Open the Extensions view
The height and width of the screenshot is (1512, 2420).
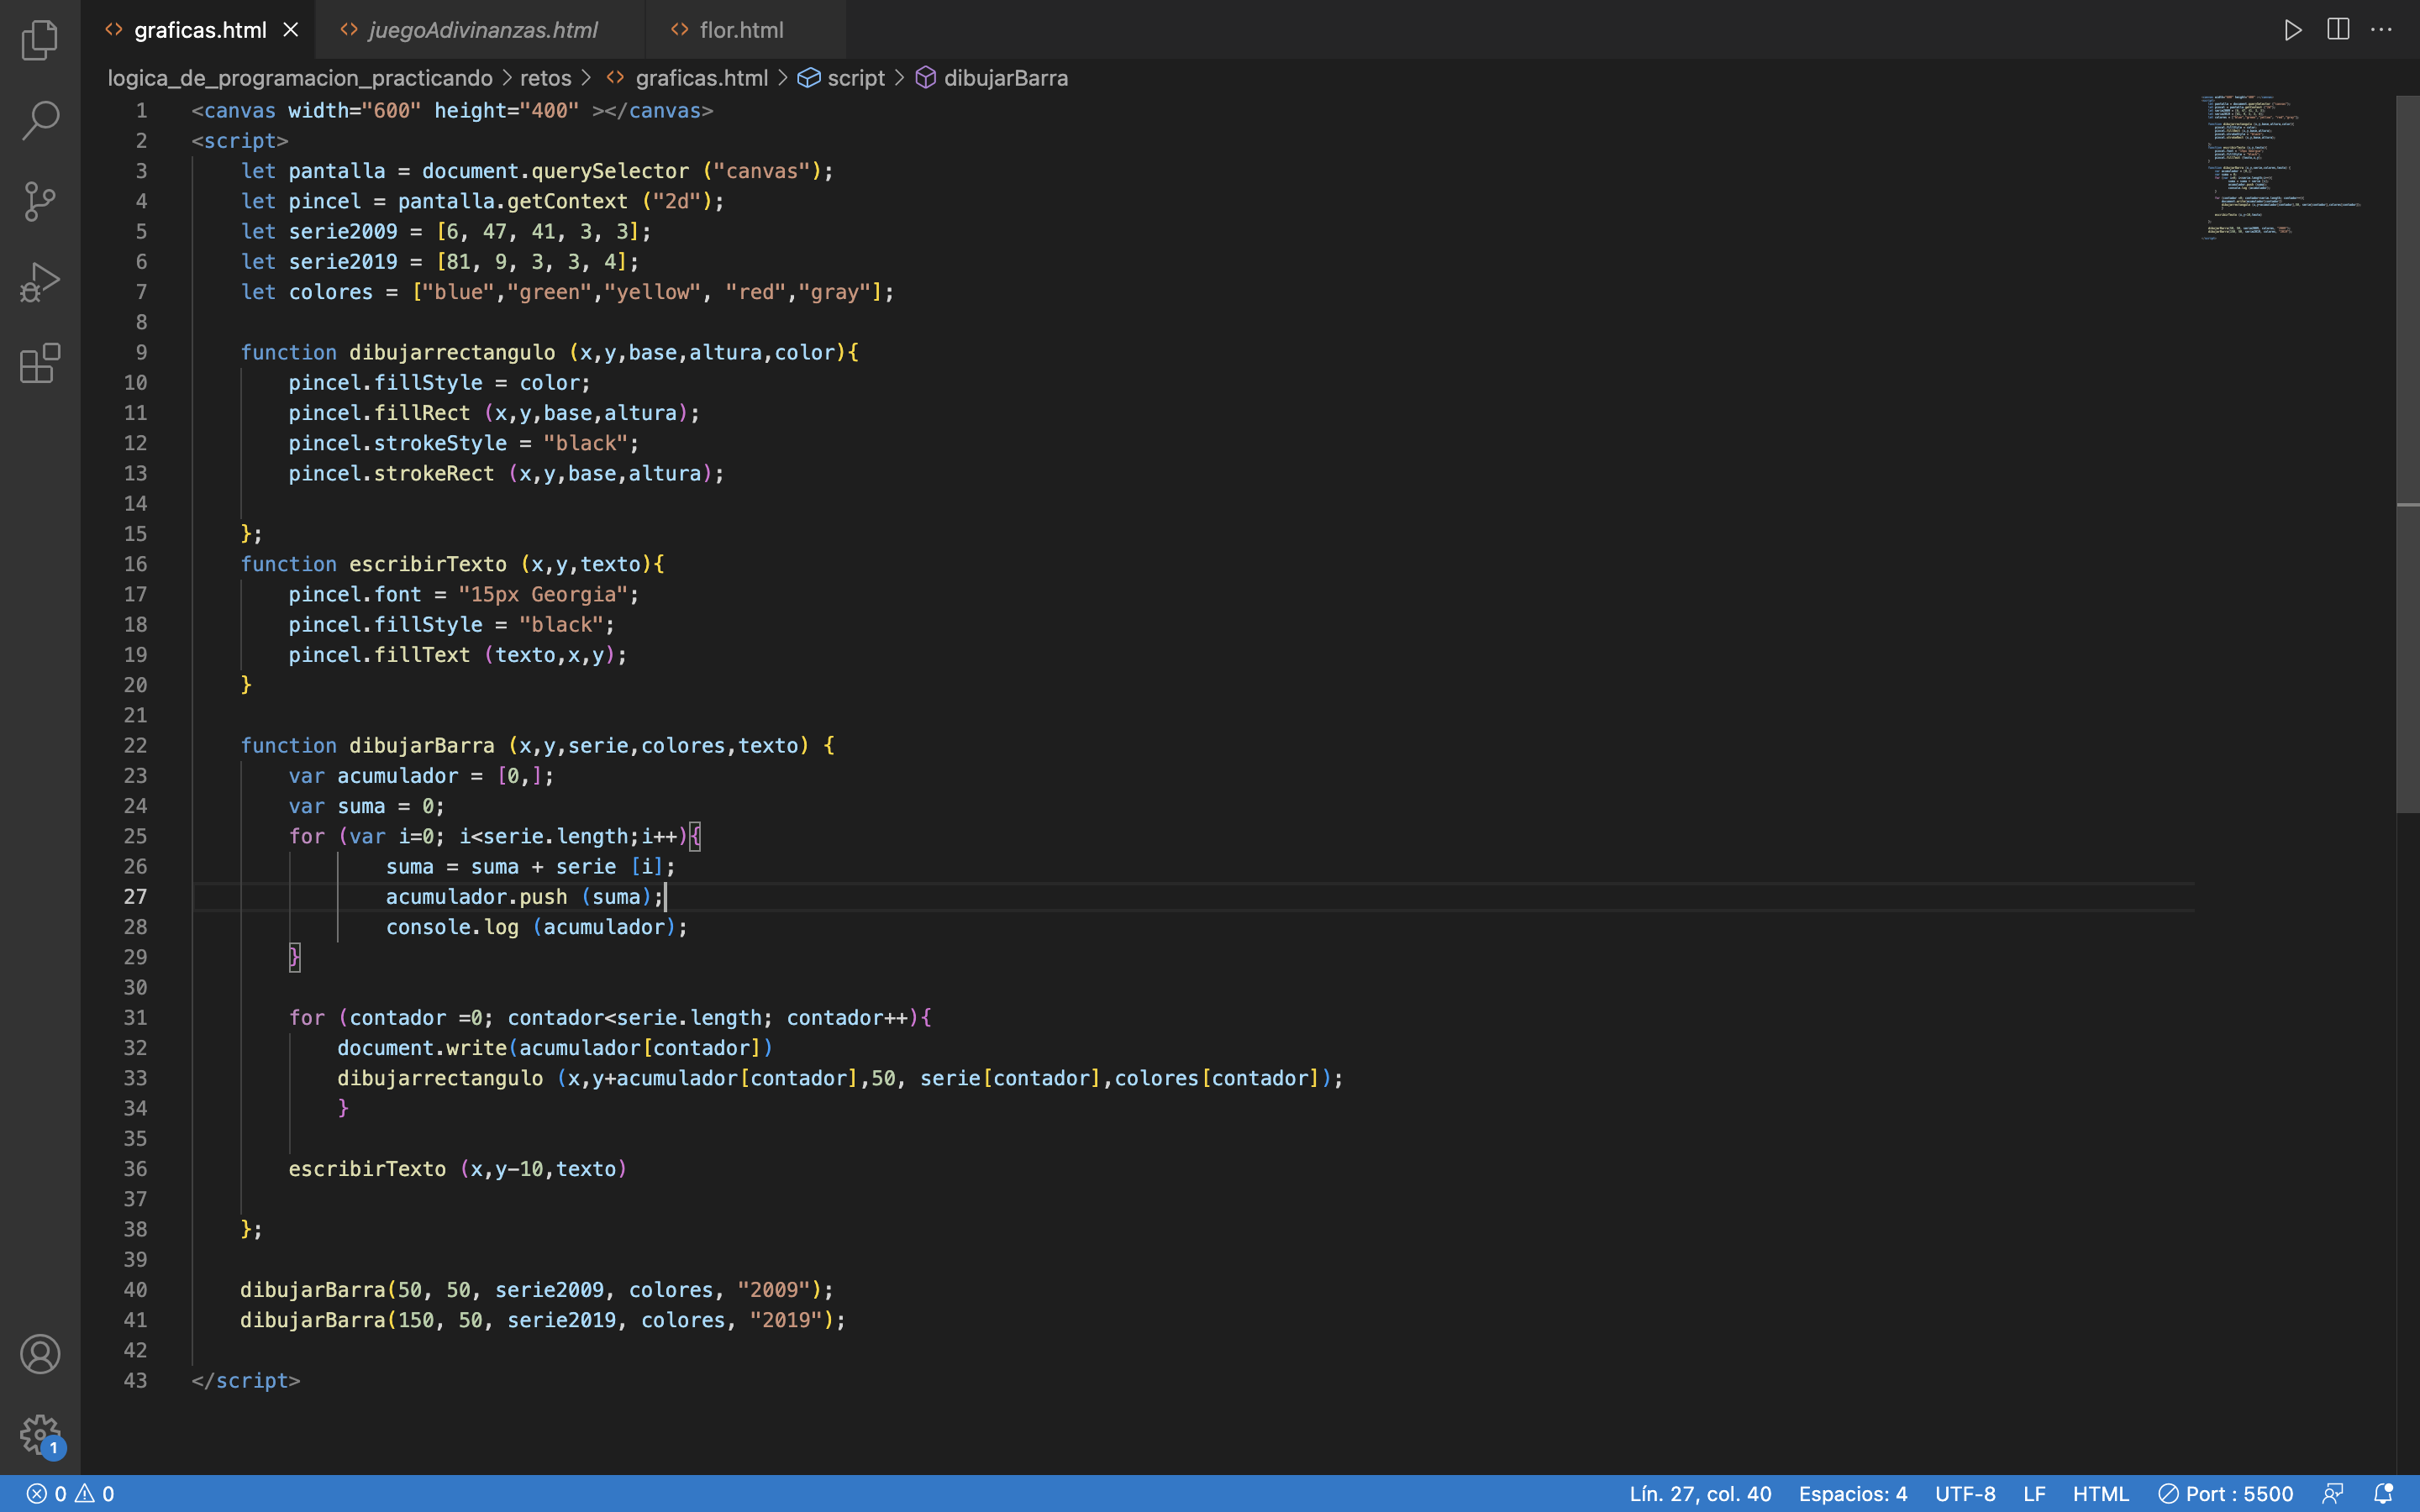point(40,363)
